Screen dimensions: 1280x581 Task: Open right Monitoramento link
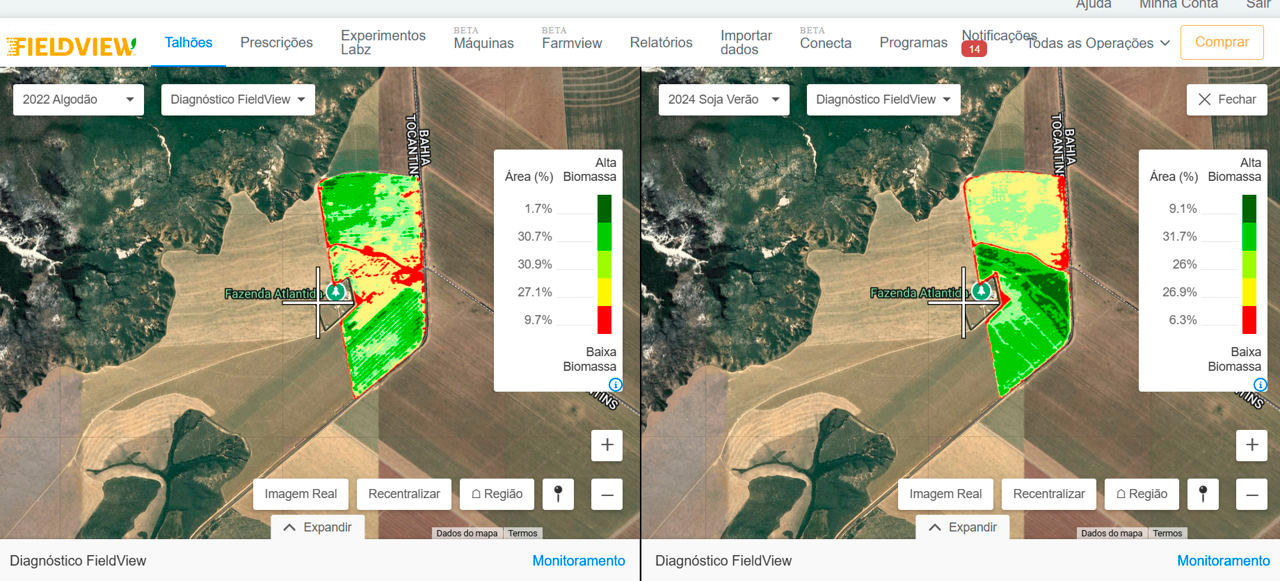1223,561
